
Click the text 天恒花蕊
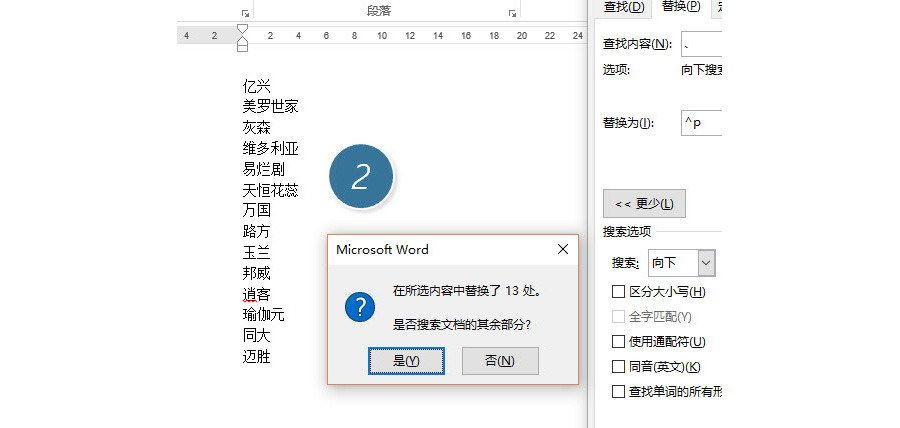[x=270, y=190]
